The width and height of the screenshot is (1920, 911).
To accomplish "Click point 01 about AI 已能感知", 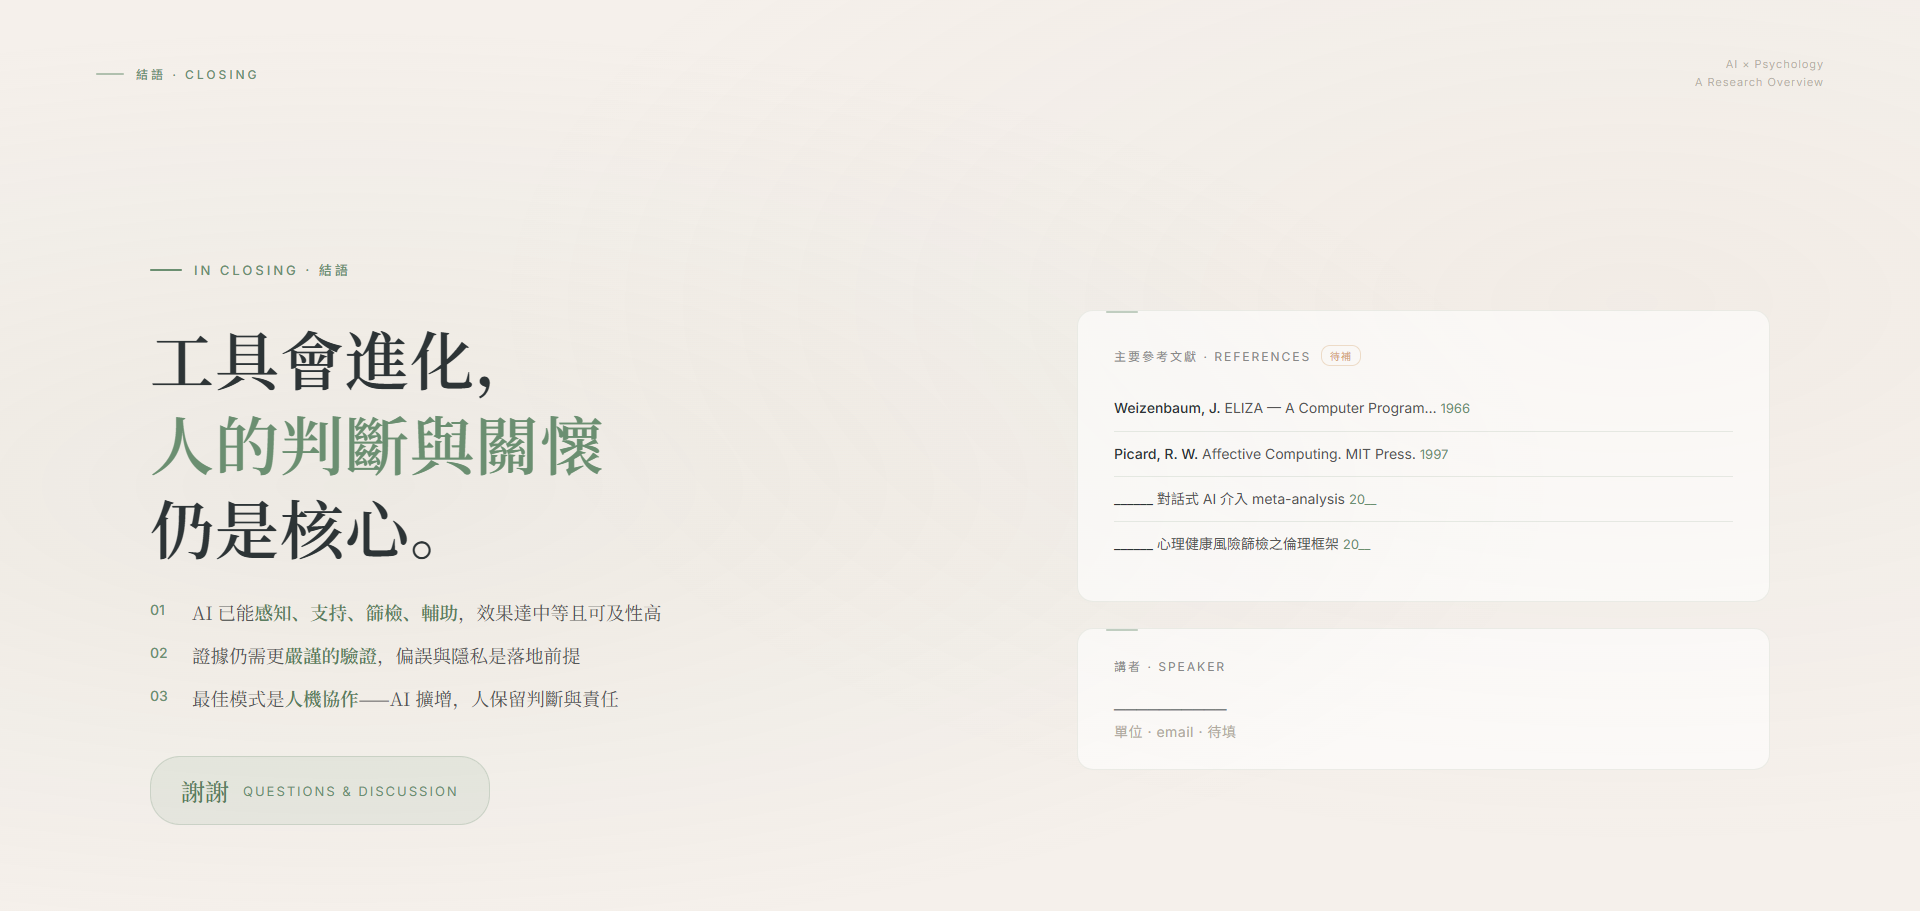I will pyautogui.click(x=406, y=612).
